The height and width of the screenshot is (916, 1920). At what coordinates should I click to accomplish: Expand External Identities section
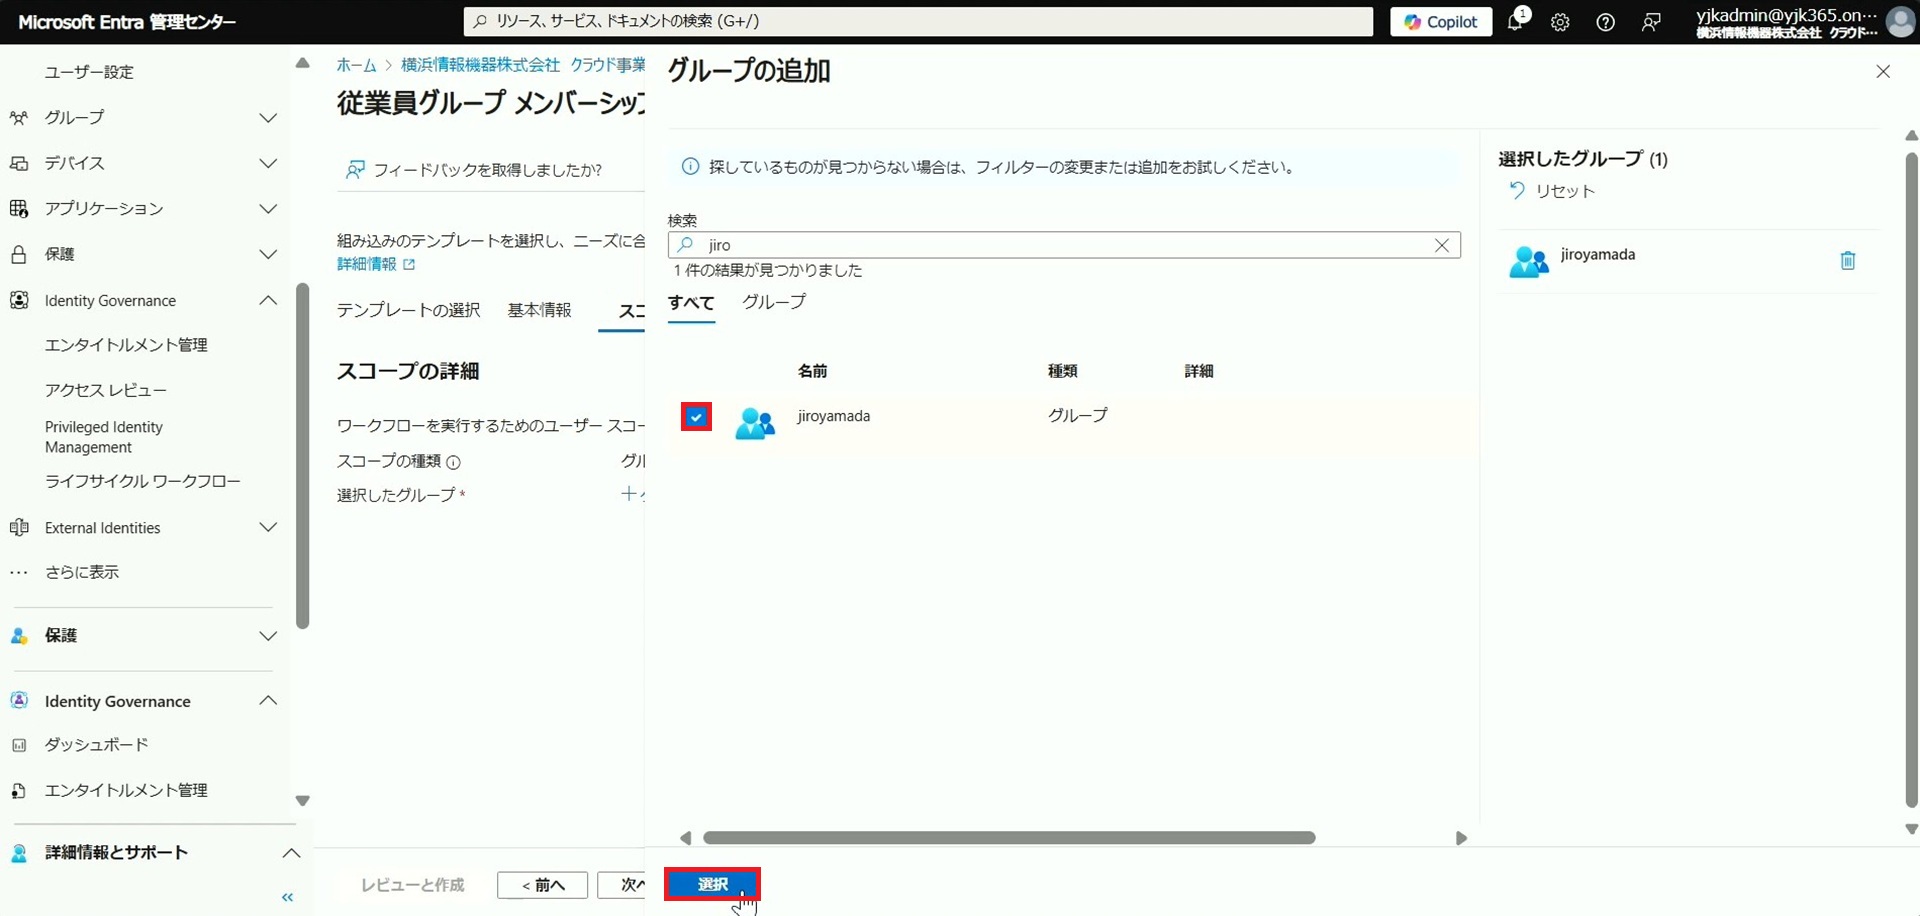coord(268,528)
